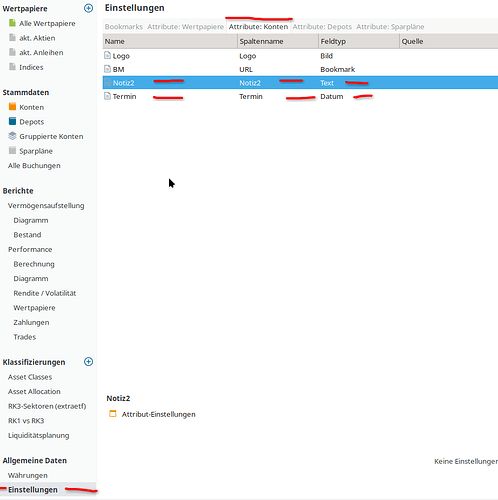Open Konten under Stammdaten
The width and height of the screenshot is (498, 500).
click(x=31, y=107)
